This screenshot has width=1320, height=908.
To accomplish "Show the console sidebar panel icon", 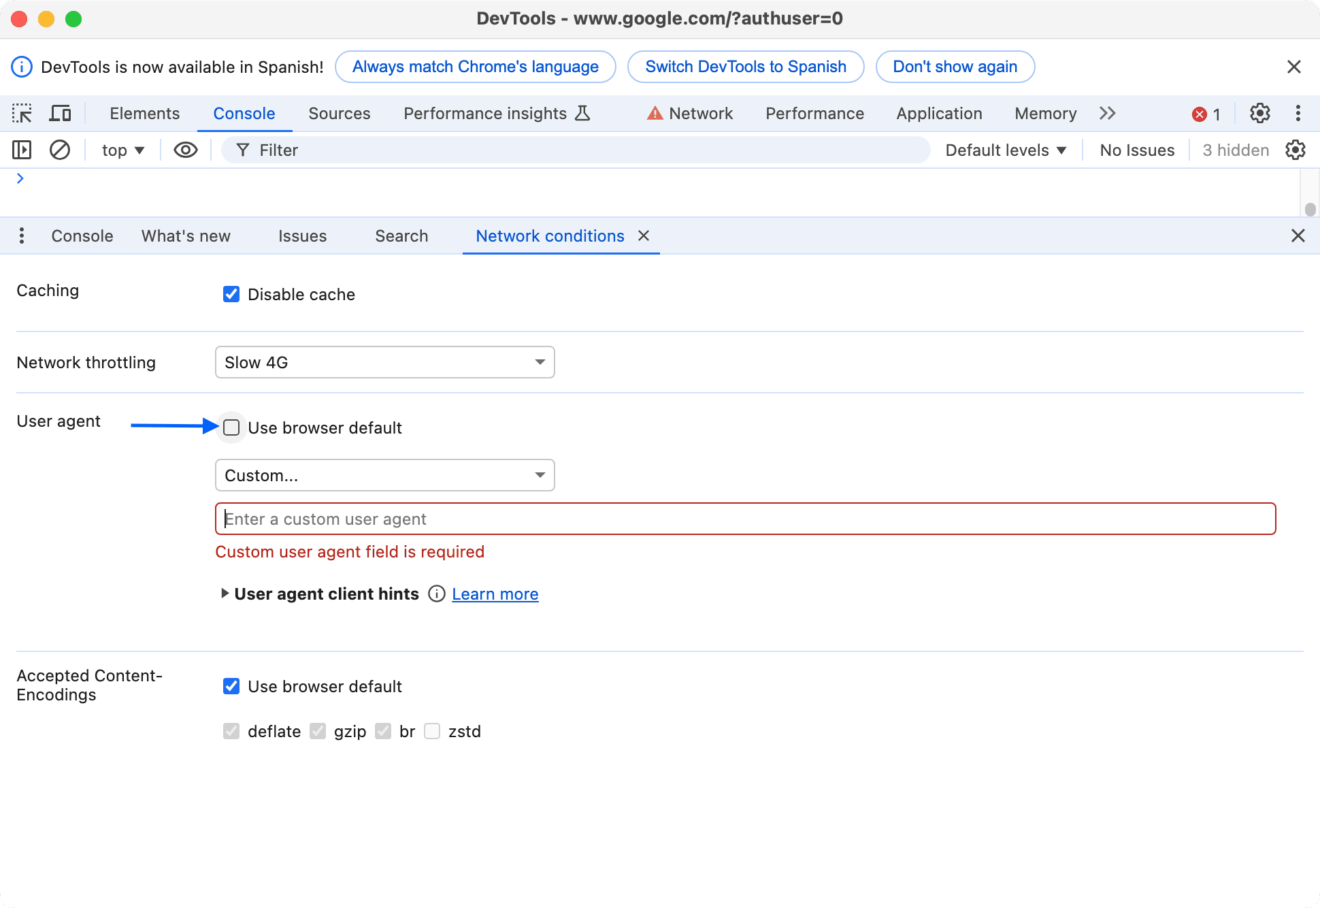I will [21, 150].
